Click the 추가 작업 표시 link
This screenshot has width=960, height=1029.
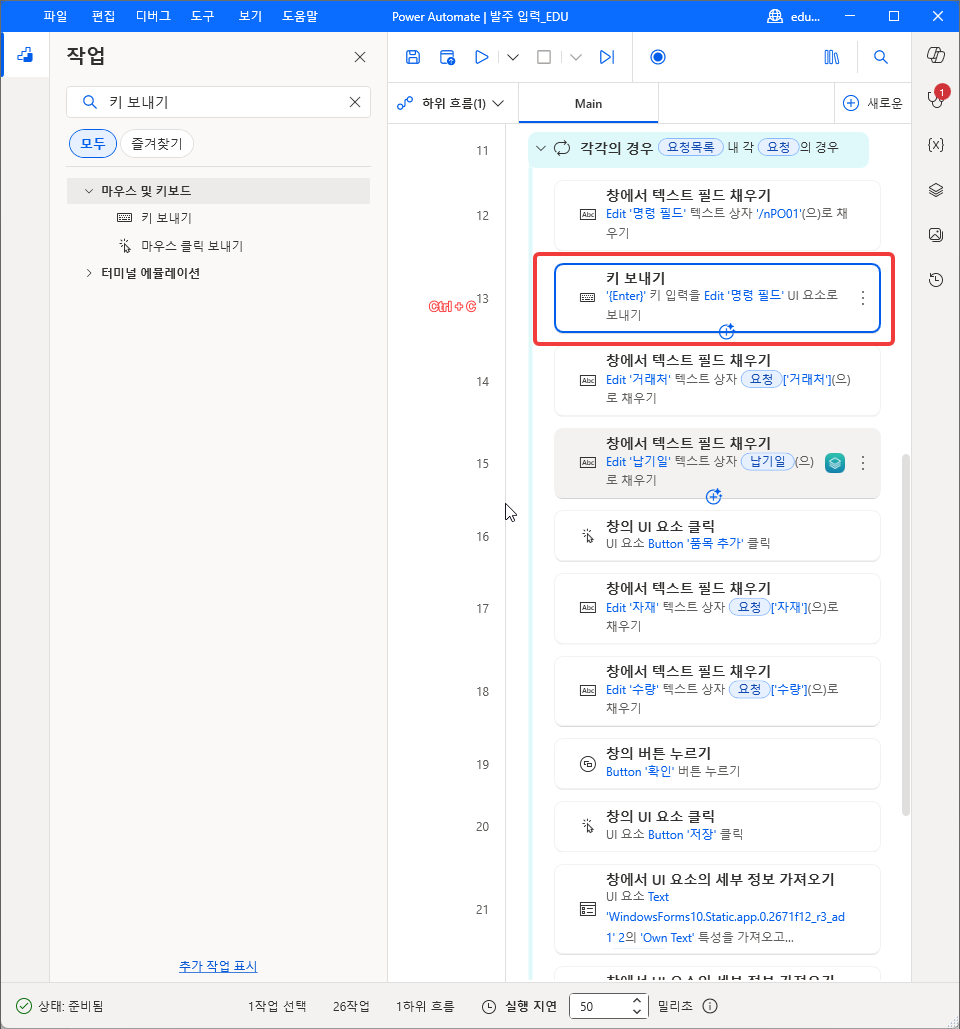[x=218, y=965]
